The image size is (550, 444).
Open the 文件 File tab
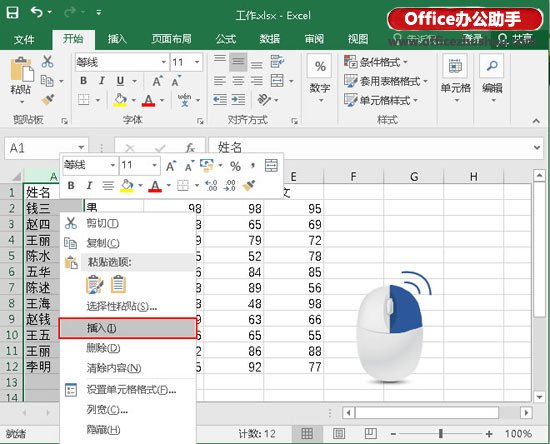24,39
